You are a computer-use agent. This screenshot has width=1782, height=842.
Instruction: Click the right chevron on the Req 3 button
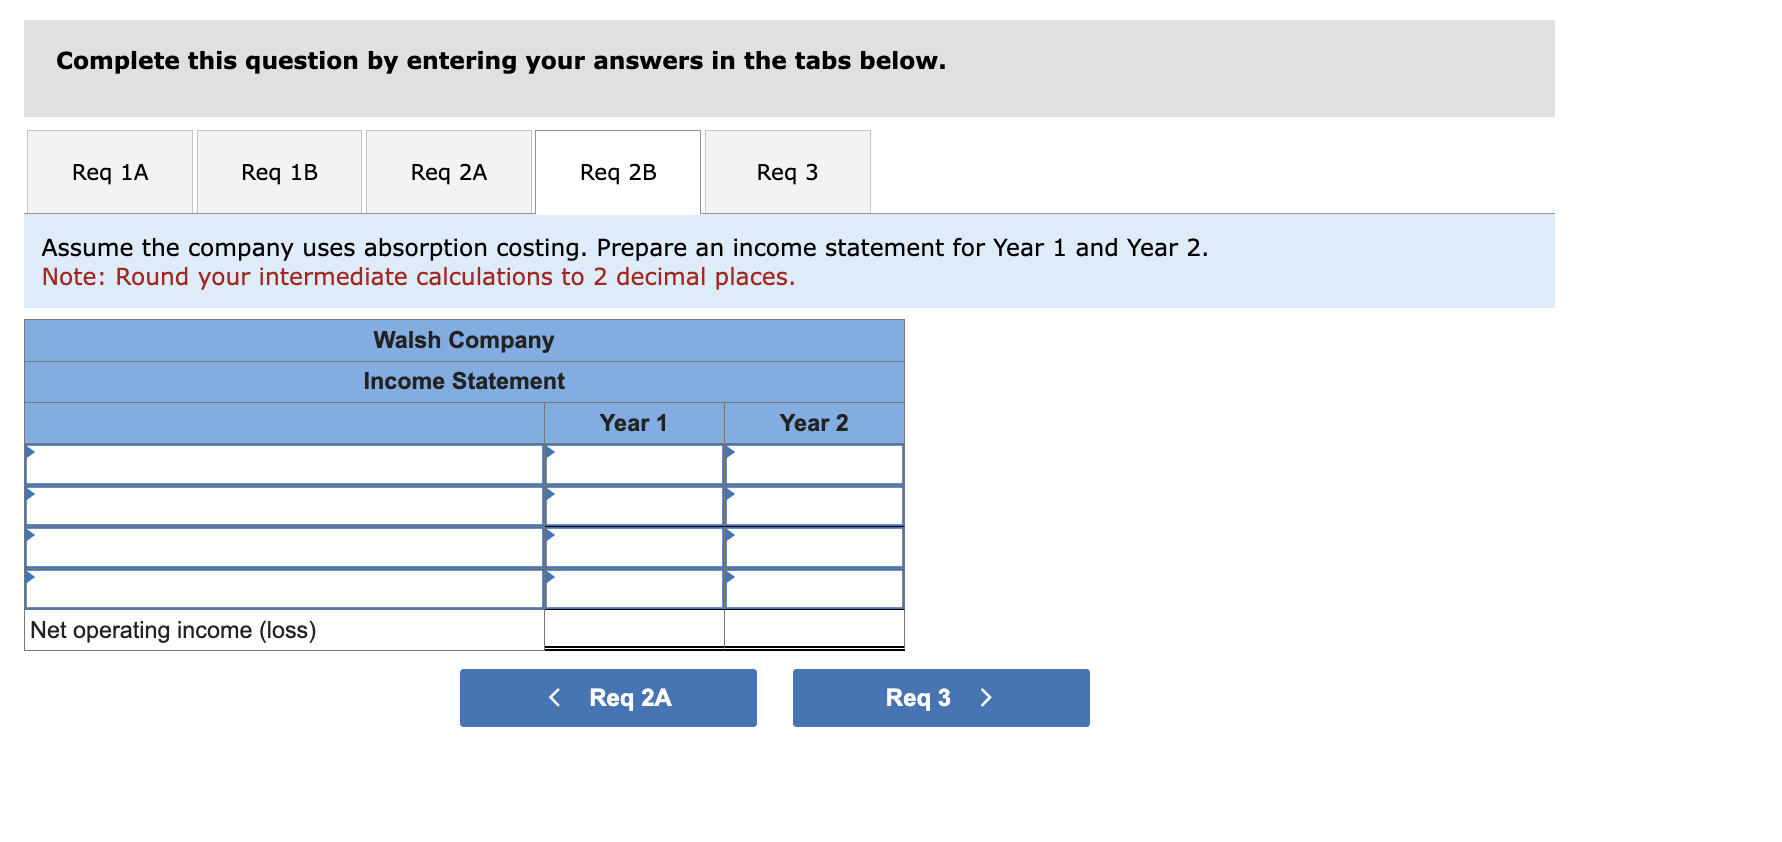[x=986, y=697]
